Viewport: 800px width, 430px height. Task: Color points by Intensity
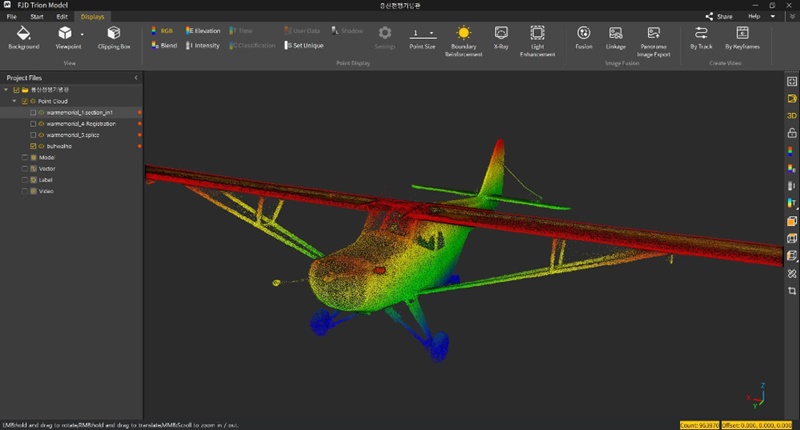pos(203,45)
